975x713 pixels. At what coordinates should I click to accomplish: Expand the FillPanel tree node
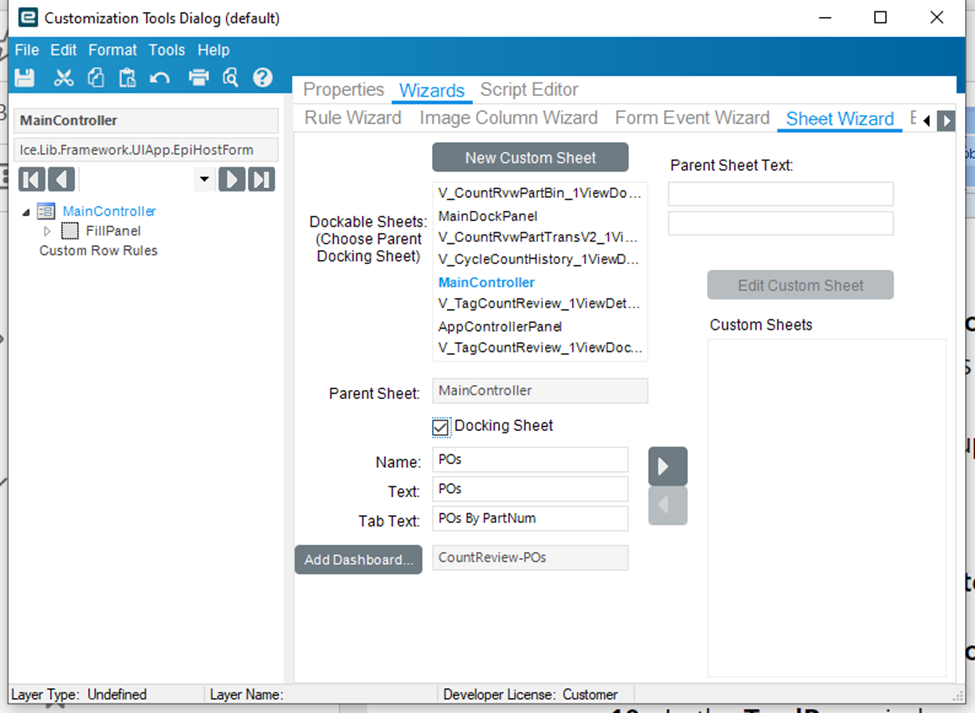[47, 231]
